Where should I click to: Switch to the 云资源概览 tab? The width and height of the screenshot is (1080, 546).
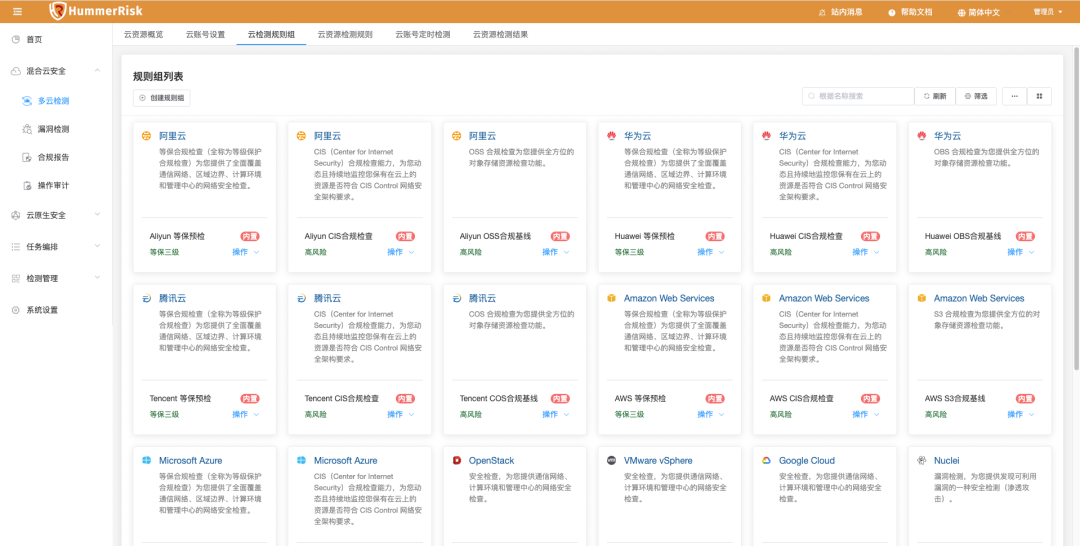click(x=143, y=34)
